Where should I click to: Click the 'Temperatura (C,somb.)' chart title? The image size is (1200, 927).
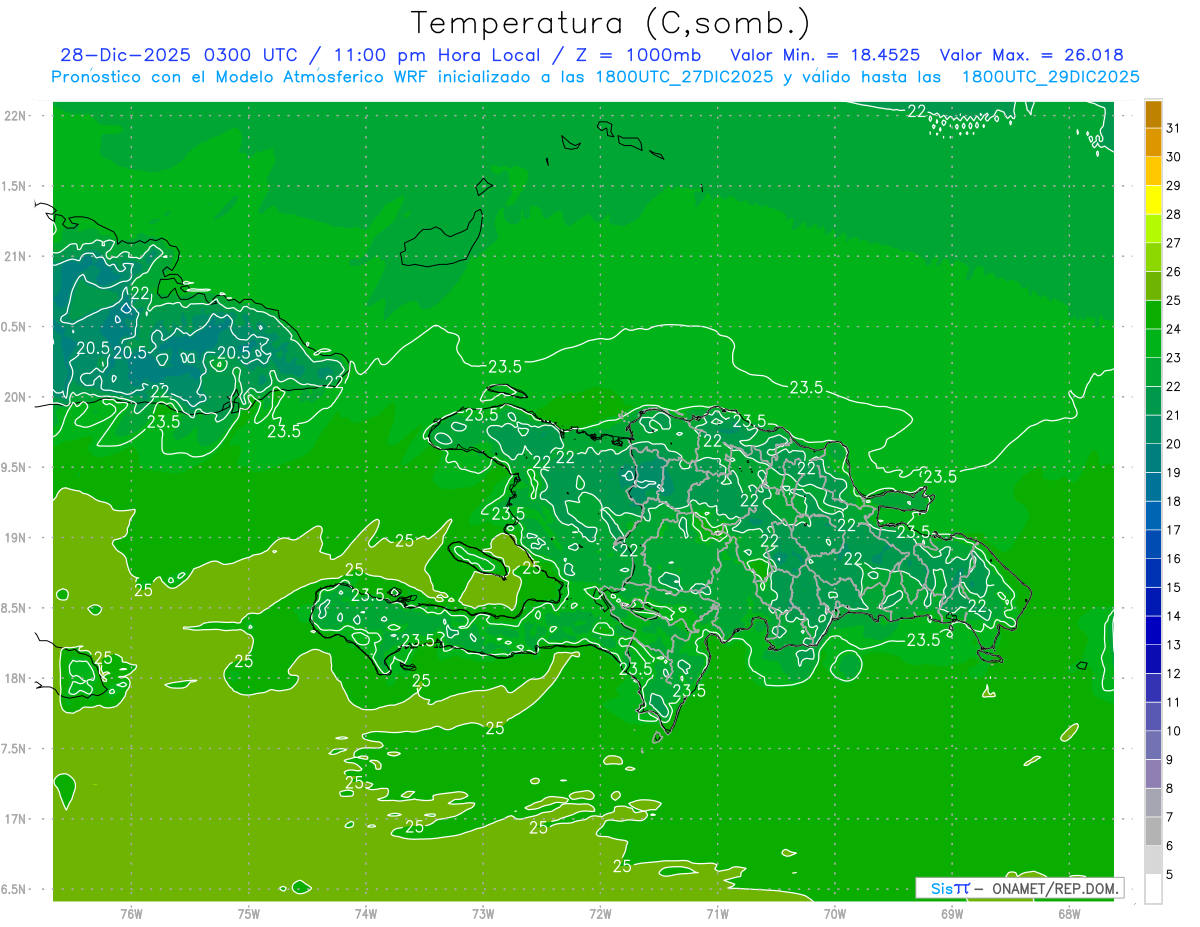pyautogui.click(x=611, y=23)
